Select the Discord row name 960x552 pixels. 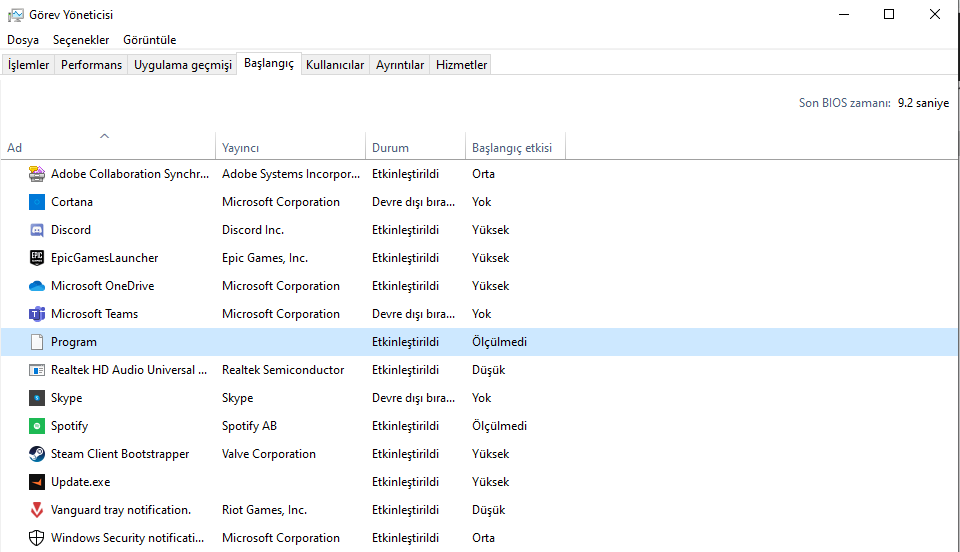pyautogui.click(x=70, y=230)
